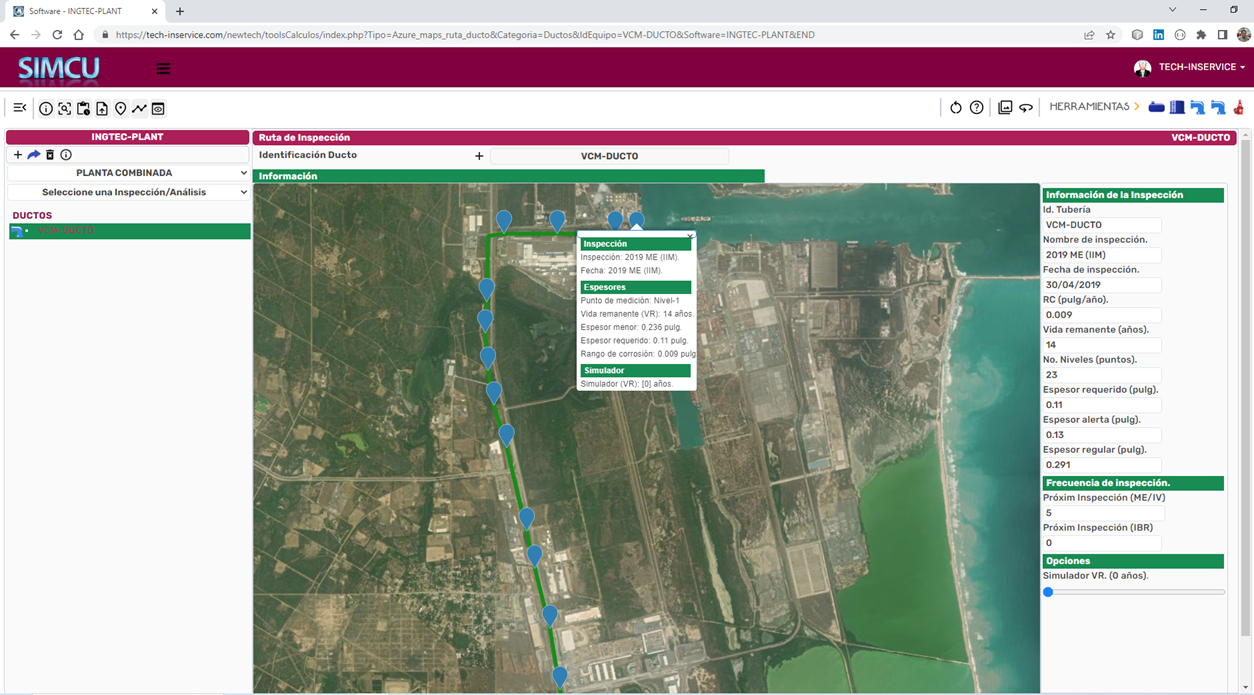The height and width of the screenshot is (695, 1254).
Task: Select VCM-DUCTO in the DUCTOS list
Action: pos(66,231)
